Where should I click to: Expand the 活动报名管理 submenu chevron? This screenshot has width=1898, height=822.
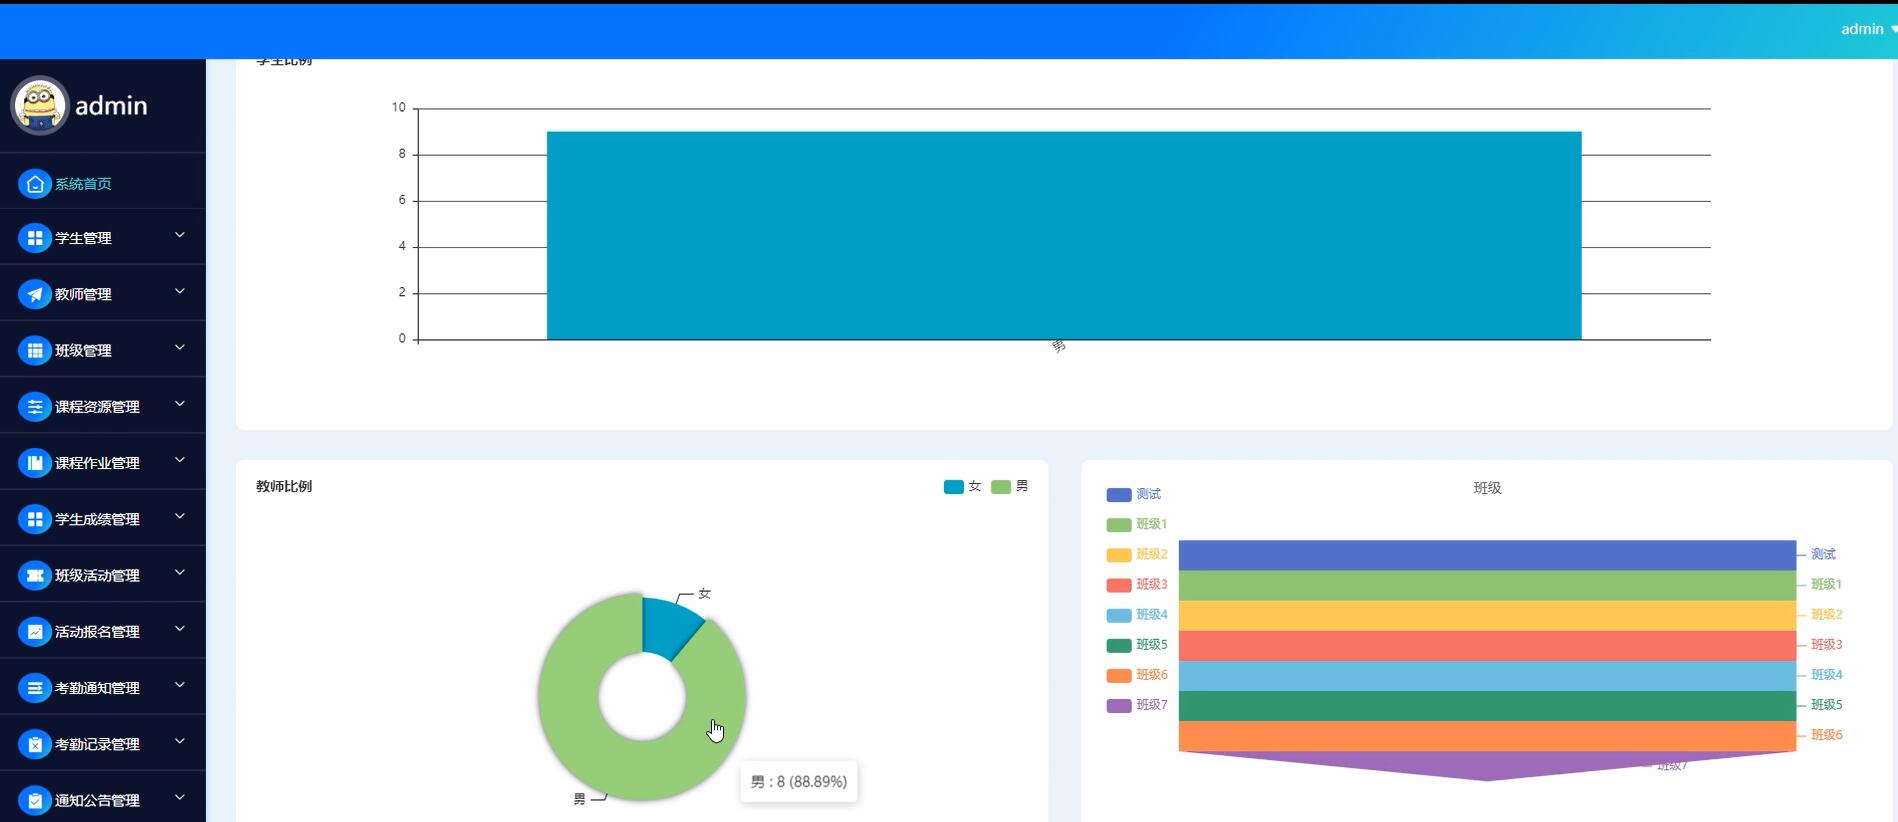pos(180,629)
